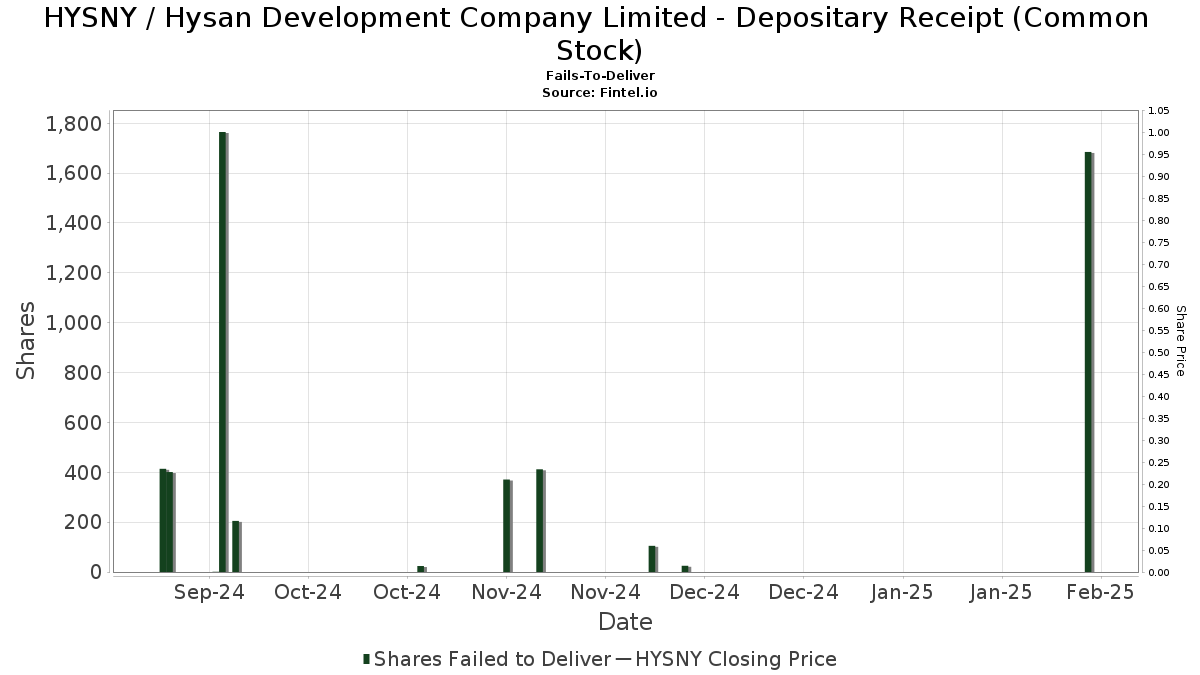
Task: Click the 1.00 share price tick label
Action: pyautogui.click(x=1159, y=133)
